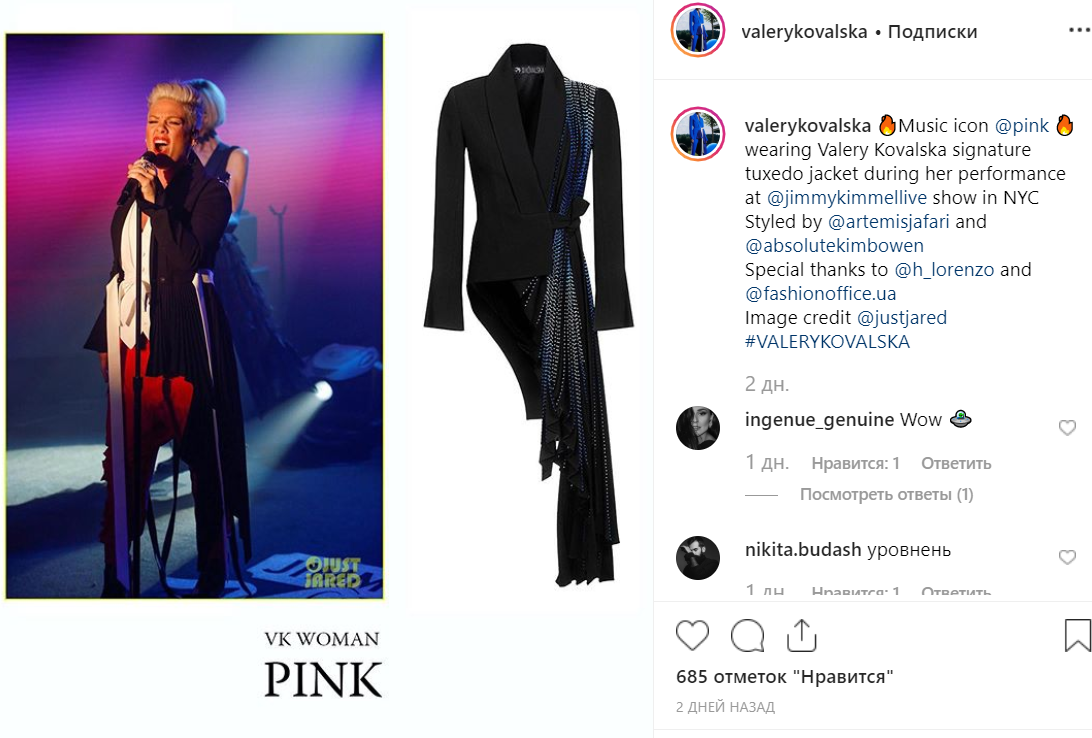Open @jimmykimmellive mention link

pos(847,198)
